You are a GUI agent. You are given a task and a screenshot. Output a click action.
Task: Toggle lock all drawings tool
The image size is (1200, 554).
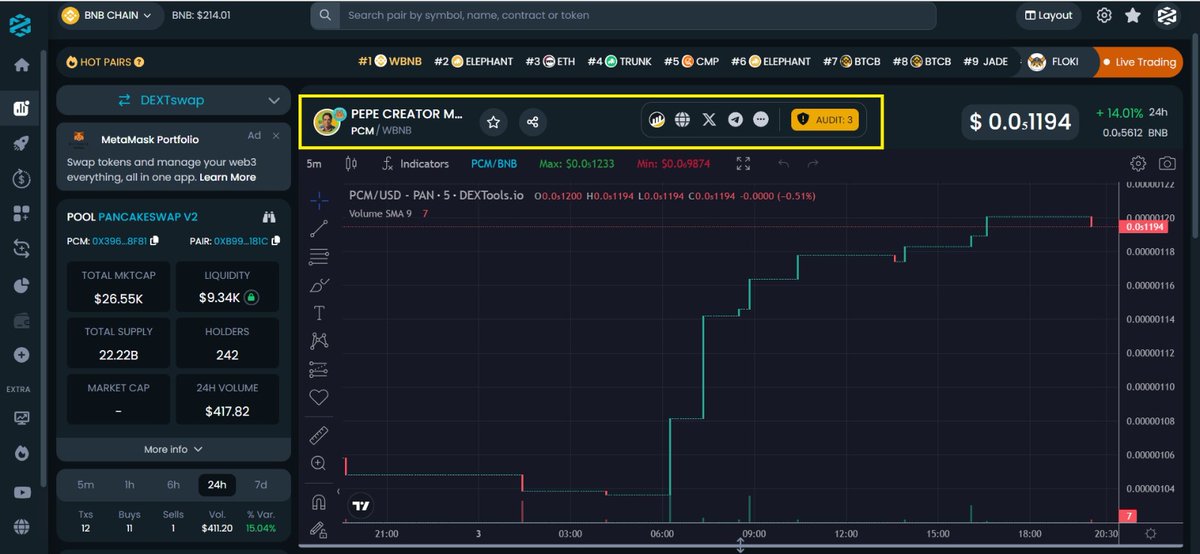319,529
